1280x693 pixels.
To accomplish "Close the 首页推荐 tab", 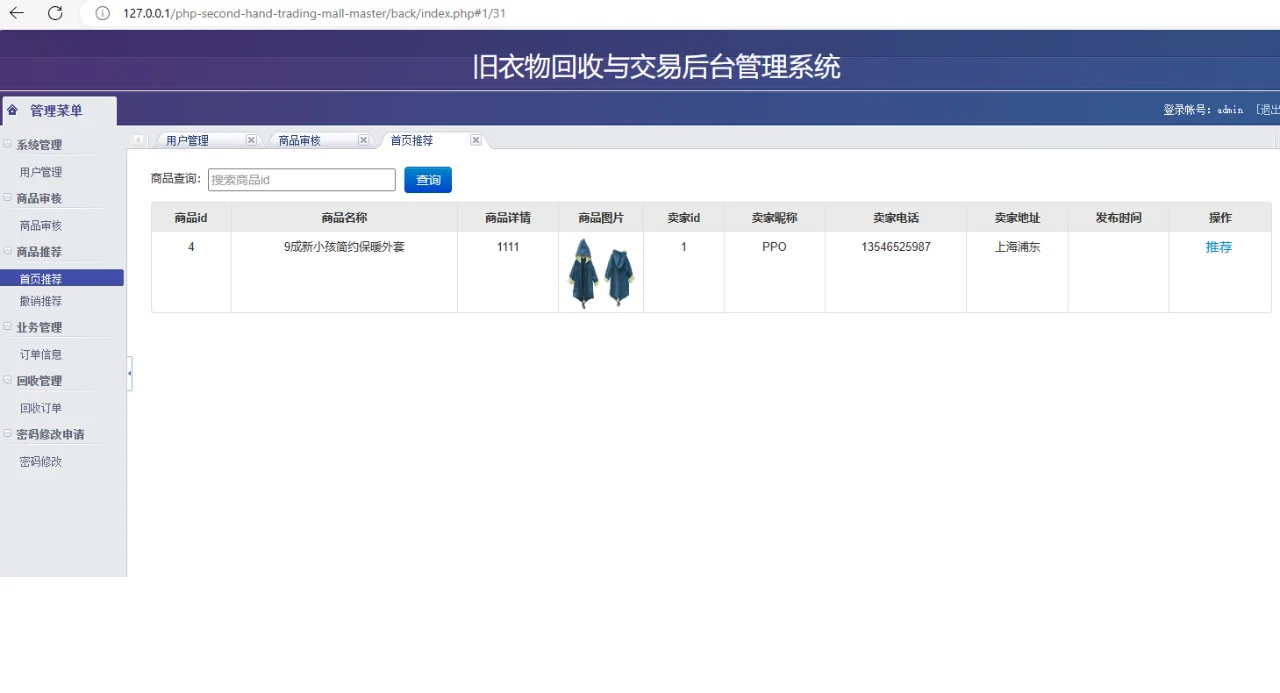I will (x=475, y=140).
